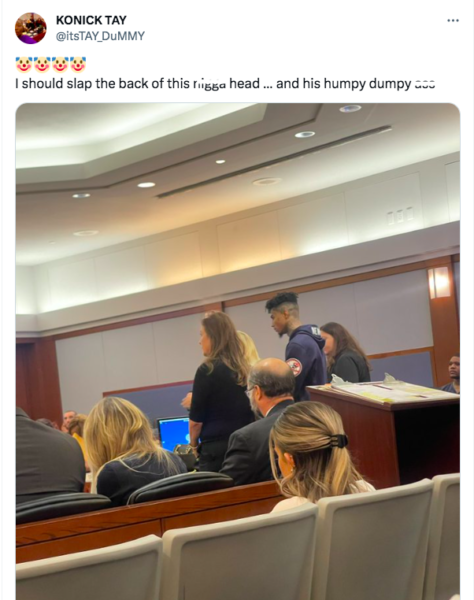Click the tweet text starting "I should slap"
This screenshot has width=474, height=600.
click(225, 83)
